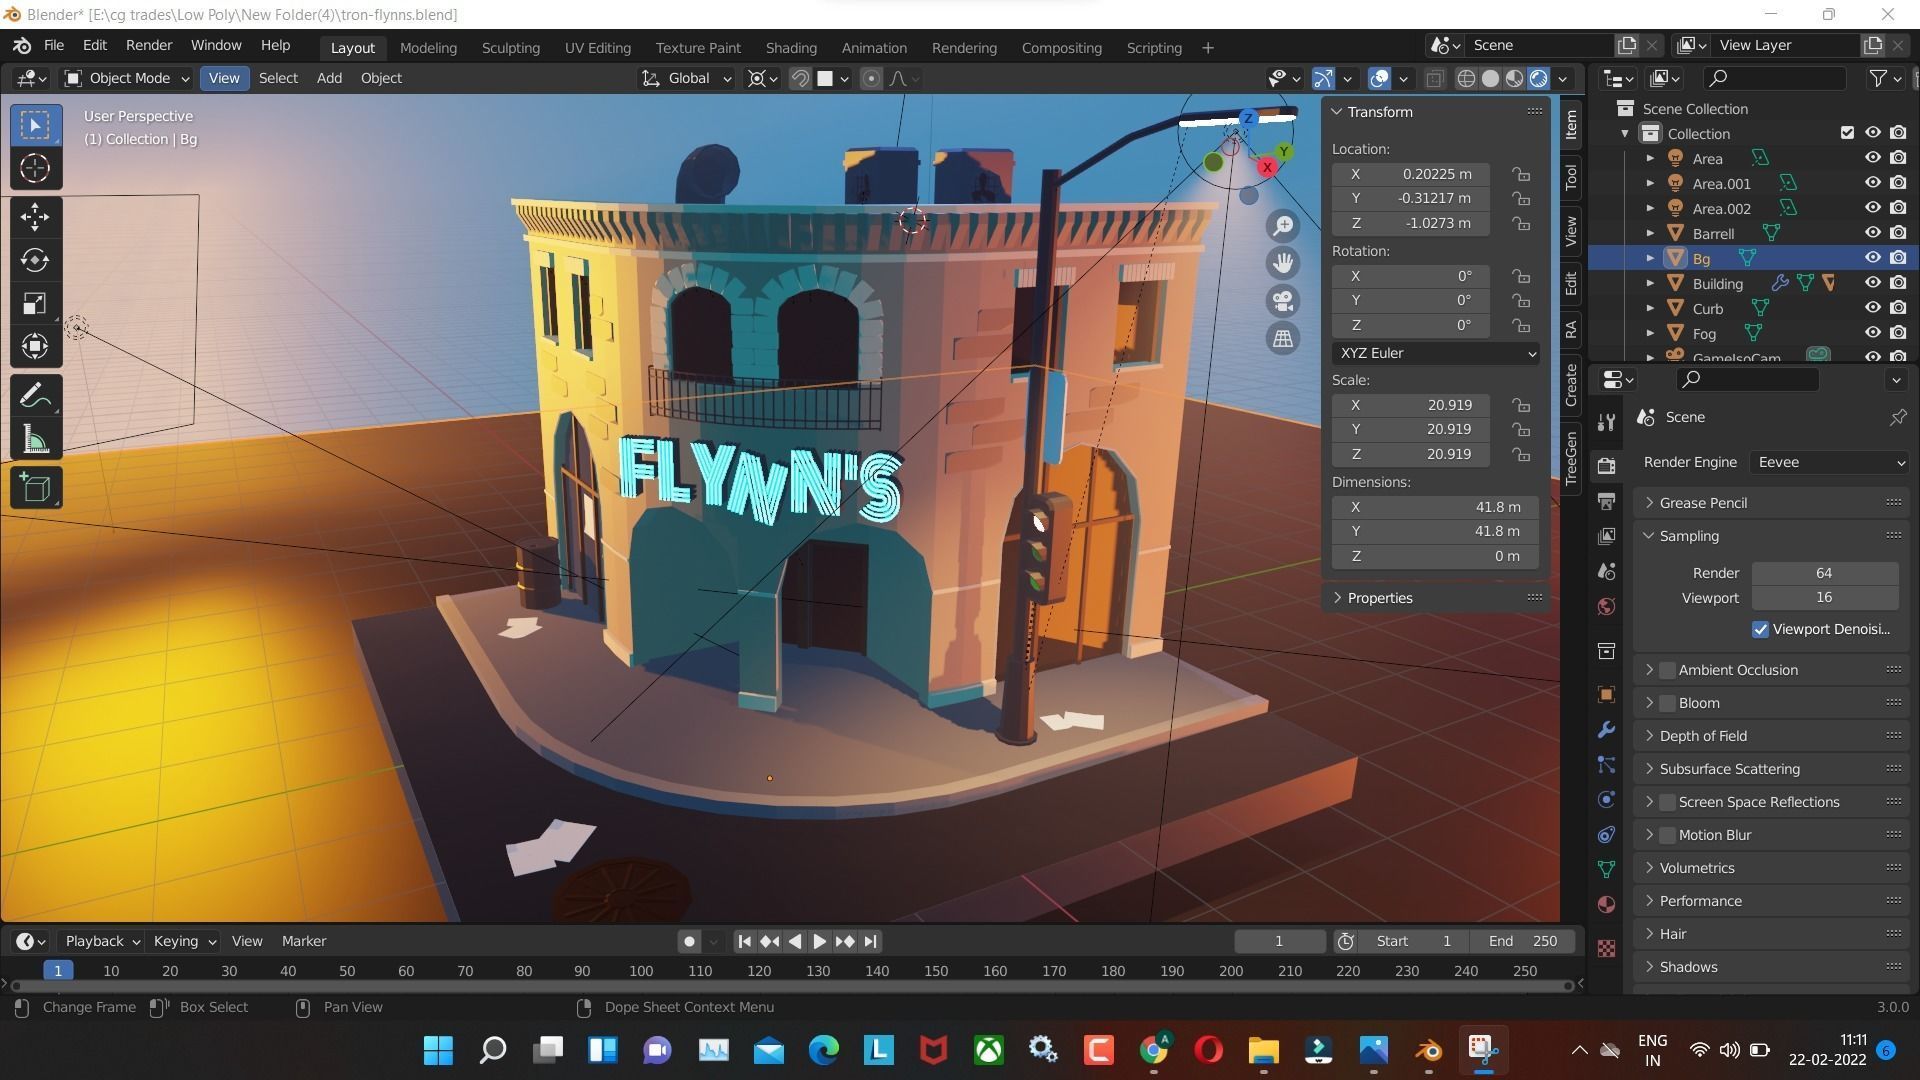1920x1080 pixels.
Task: Open the Tool sidebar tab
Action: (1571, 178)
